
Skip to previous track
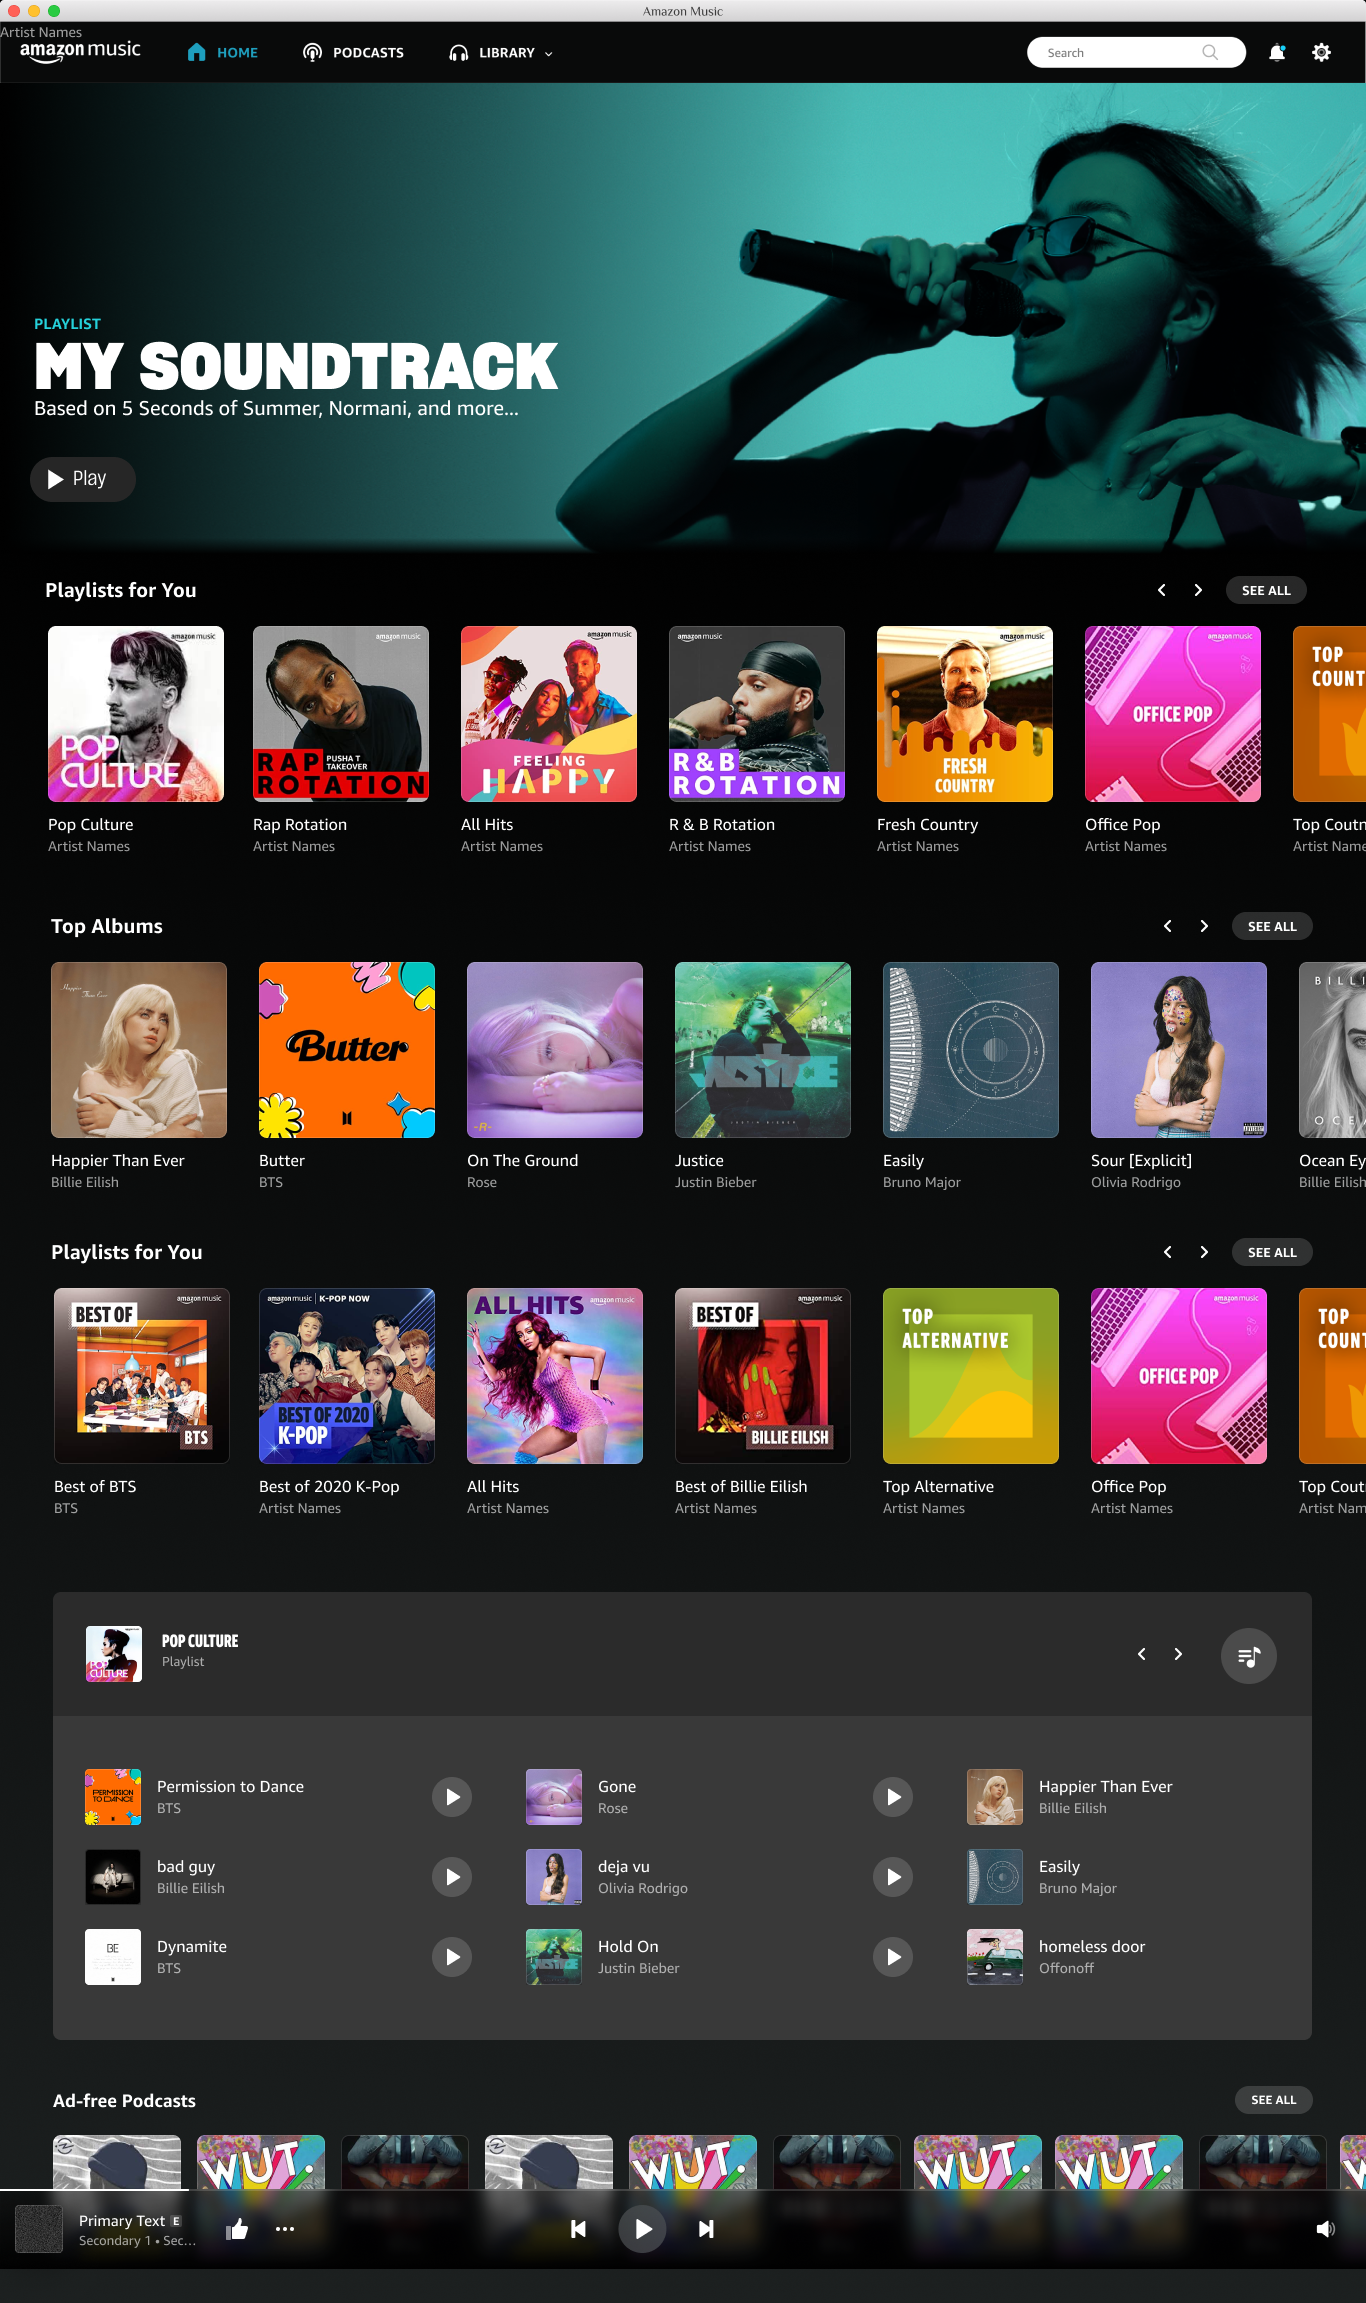tap(578, 2229)
